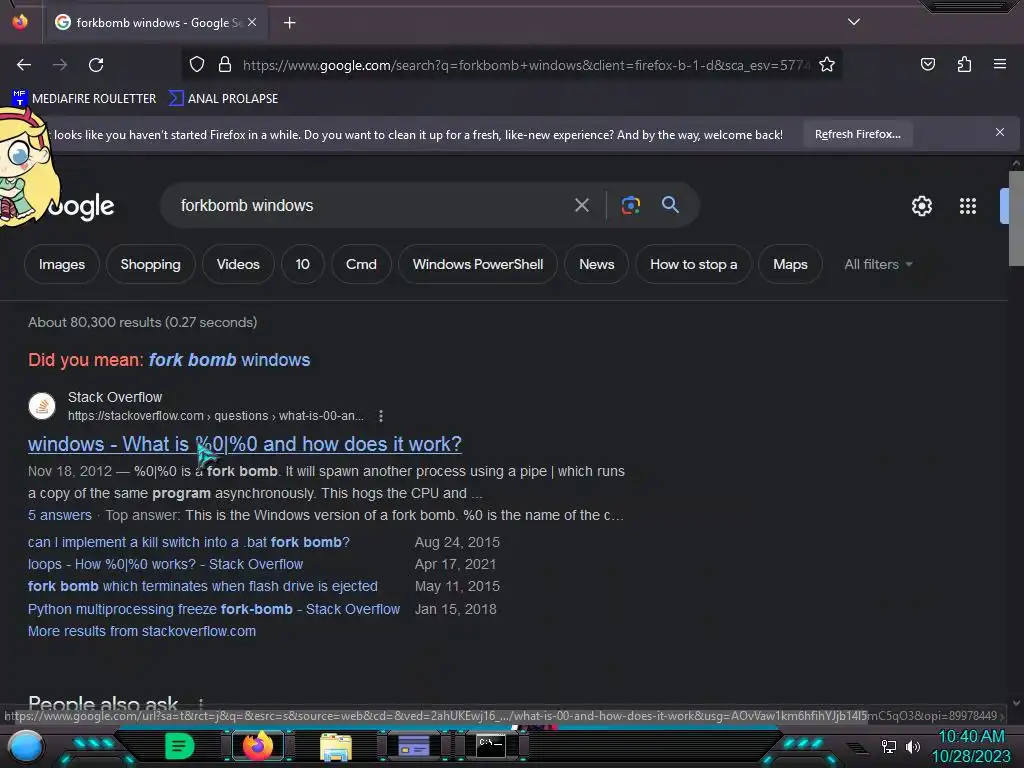Click the address bar URL
This screenshot has width=1024, height=768.
pos(526,65)
